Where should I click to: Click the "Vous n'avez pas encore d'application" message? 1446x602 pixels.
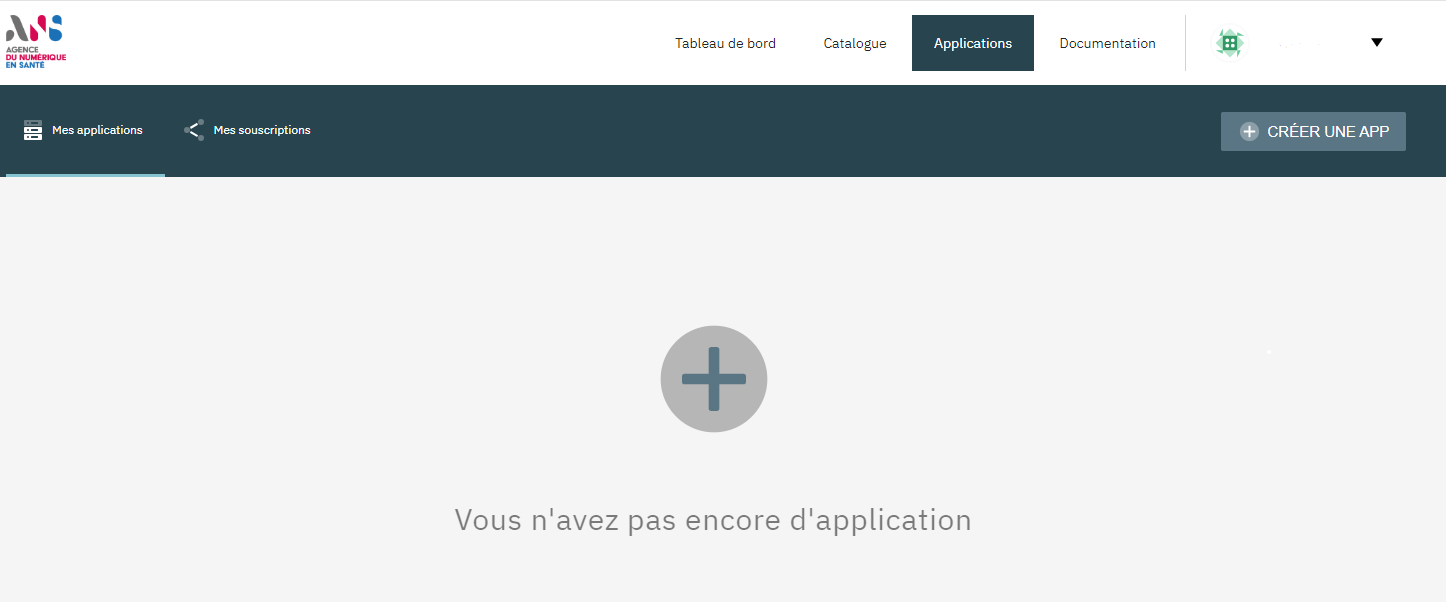point(713,520)
